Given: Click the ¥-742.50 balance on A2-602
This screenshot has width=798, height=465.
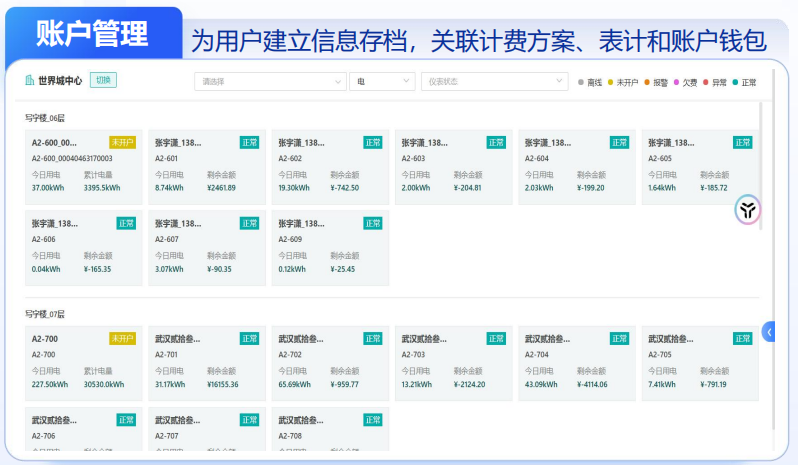Looking at the screenshot, I should (345, 188).
